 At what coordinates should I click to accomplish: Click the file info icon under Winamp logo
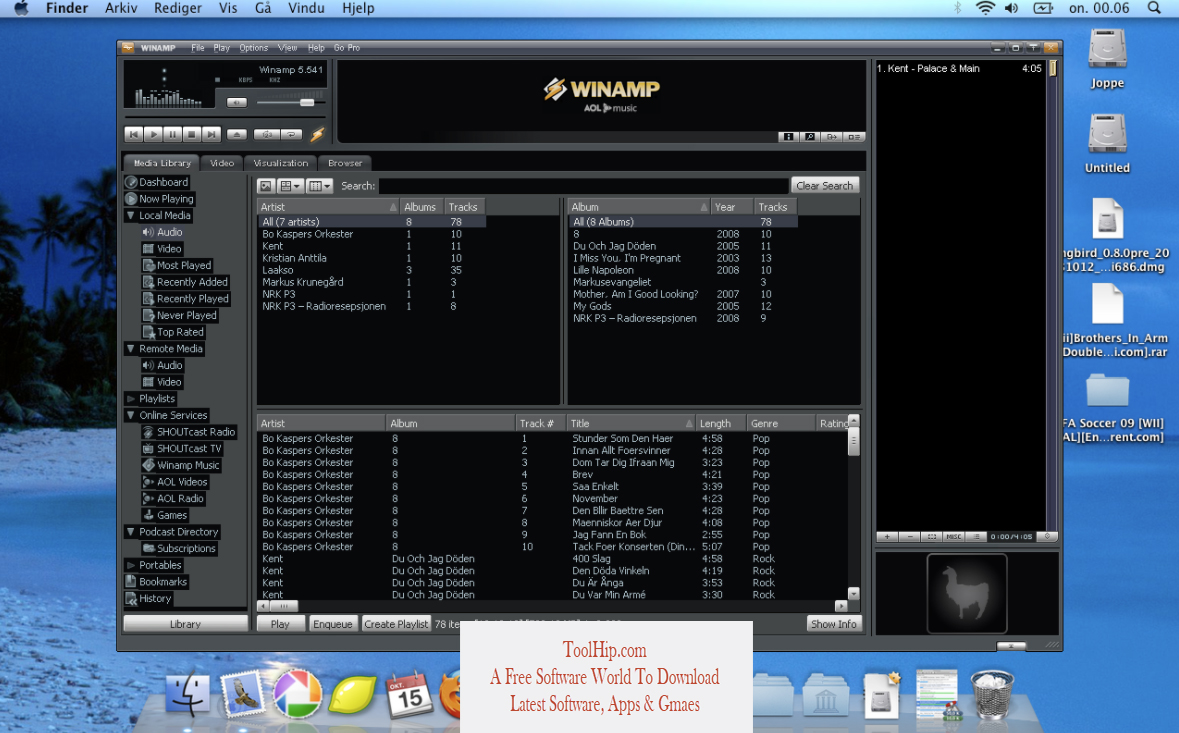pyautogui.click(x=789, y=137)
